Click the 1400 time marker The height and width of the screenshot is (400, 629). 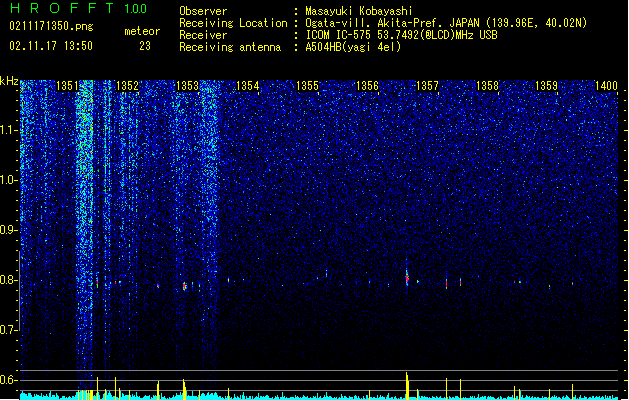pyautogui.click(x=606, y=86)
